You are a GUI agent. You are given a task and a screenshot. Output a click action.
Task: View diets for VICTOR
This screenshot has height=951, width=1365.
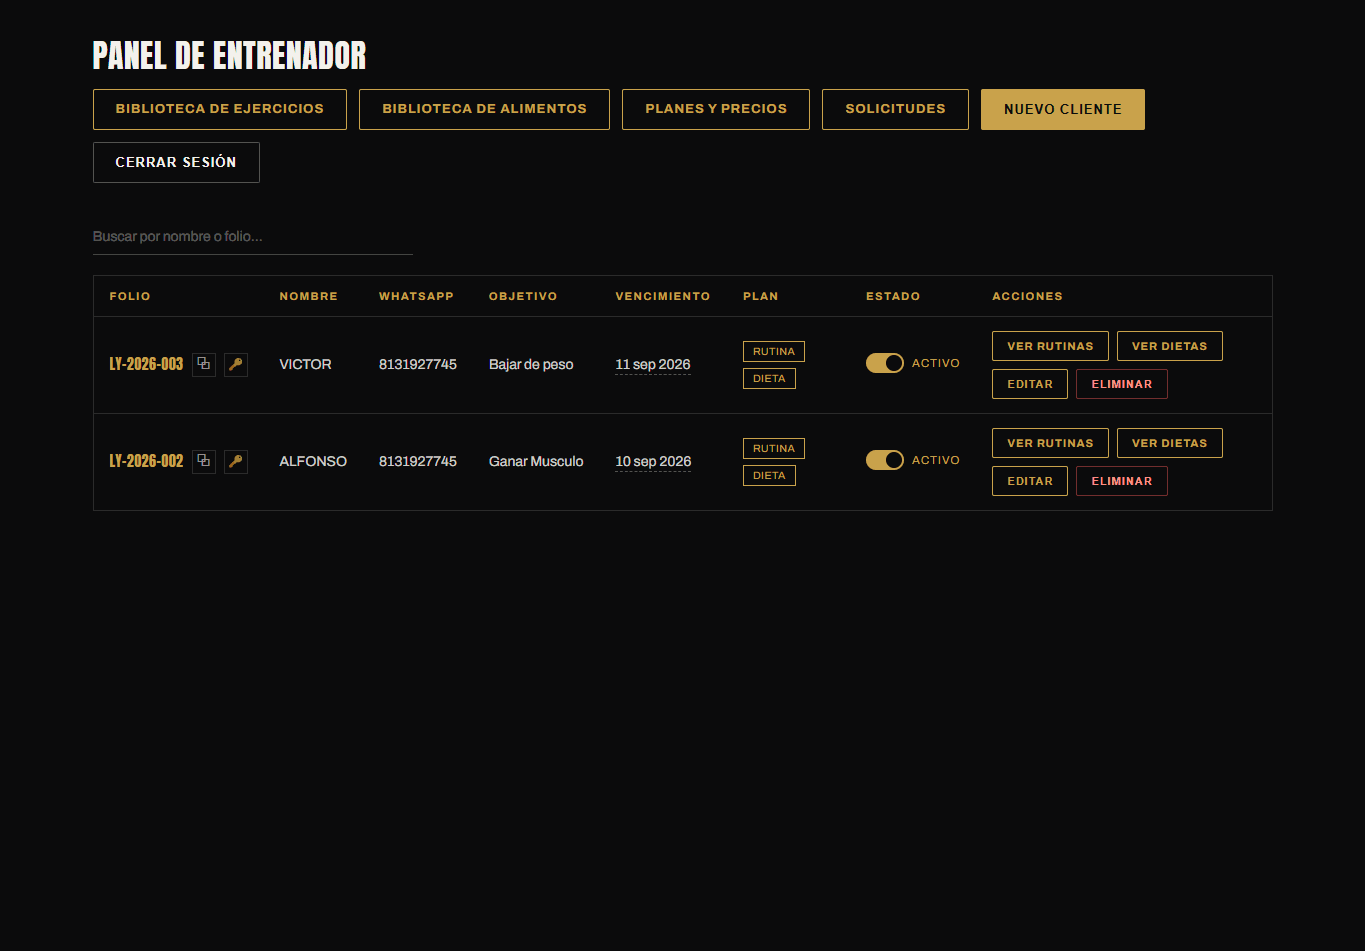pyautogui.click(x=1170, y=346)
